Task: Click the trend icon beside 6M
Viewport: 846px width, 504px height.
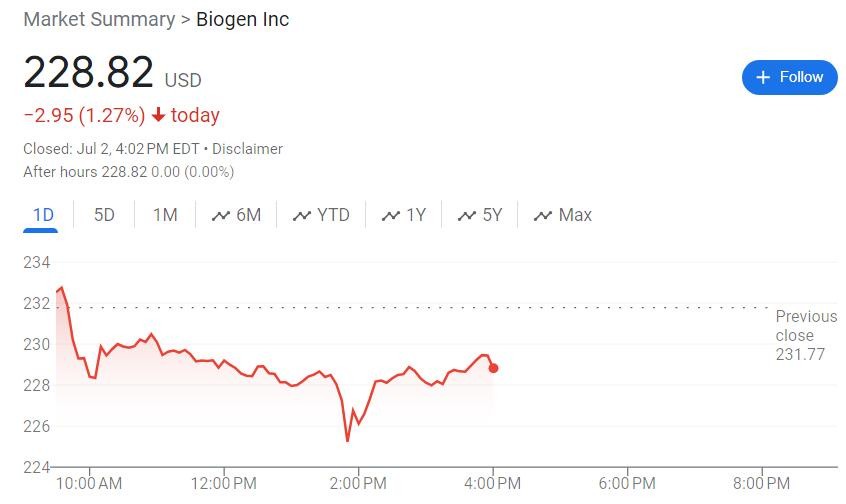Action: click(221, 216)
